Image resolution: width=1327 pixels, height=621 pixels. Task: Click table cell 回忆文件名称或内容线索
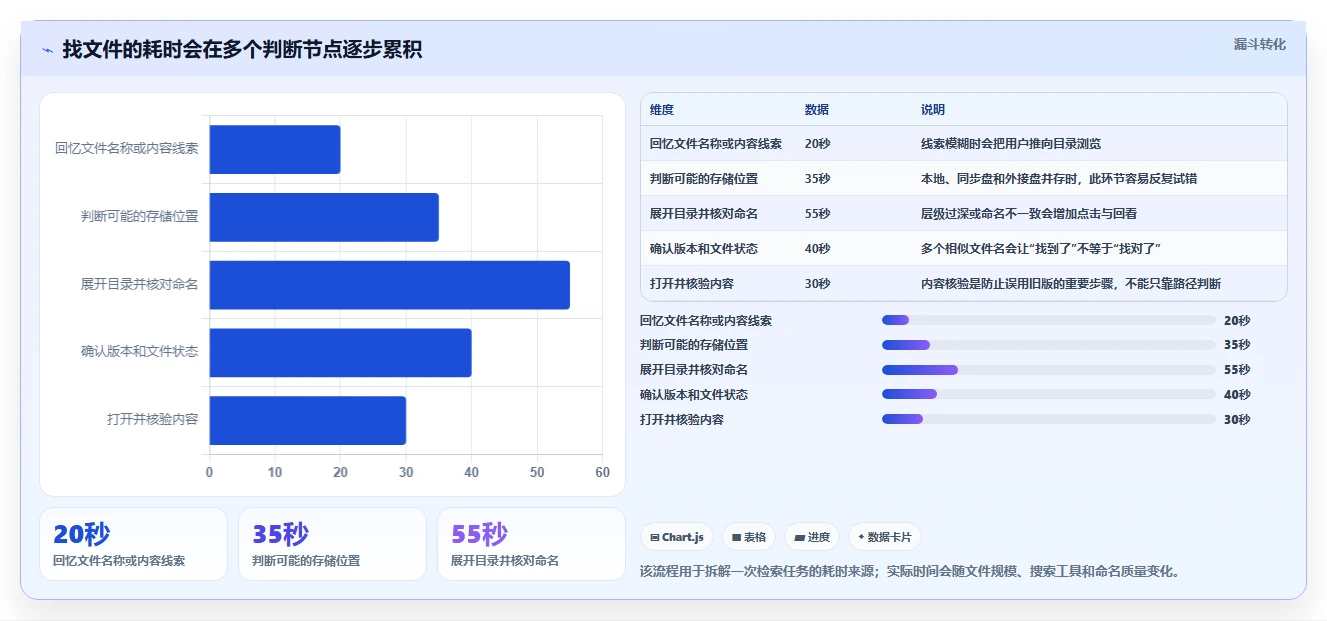click(715, 144)
